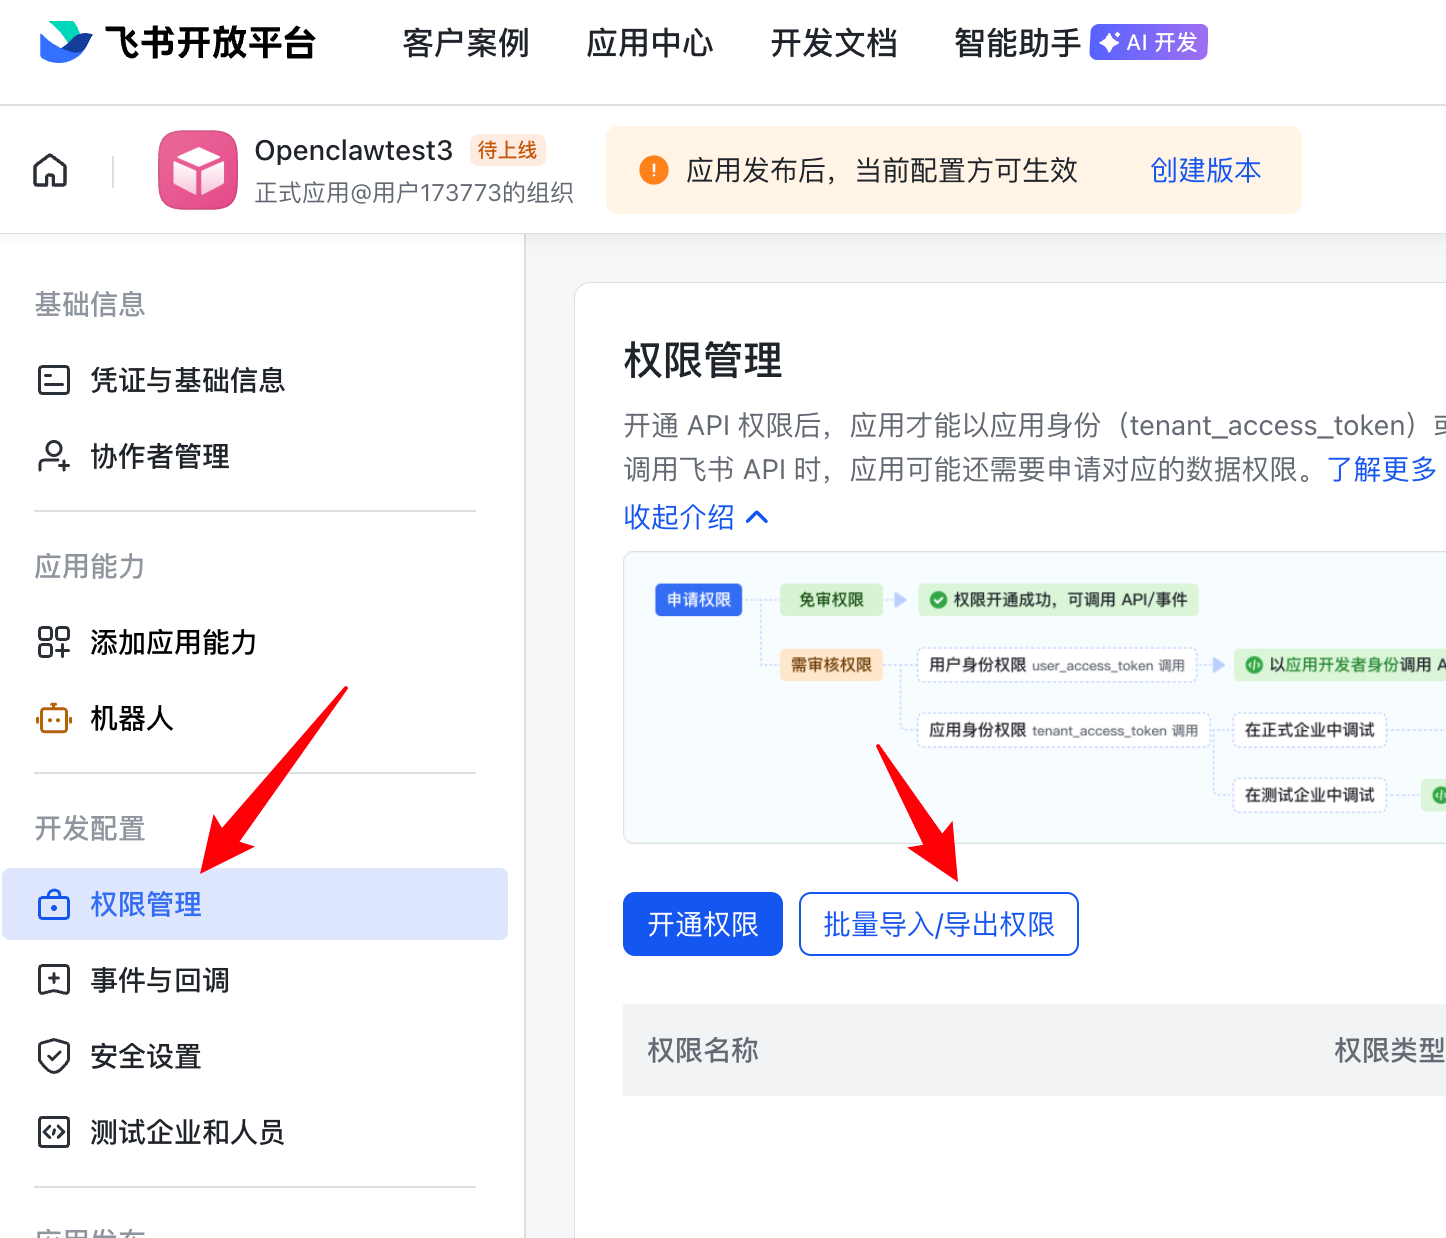Image resolution: width=1446 pixels, height=1238 pixels.
Task: Click the 安全设置 shield icon
Action: tap(53, 1056)
